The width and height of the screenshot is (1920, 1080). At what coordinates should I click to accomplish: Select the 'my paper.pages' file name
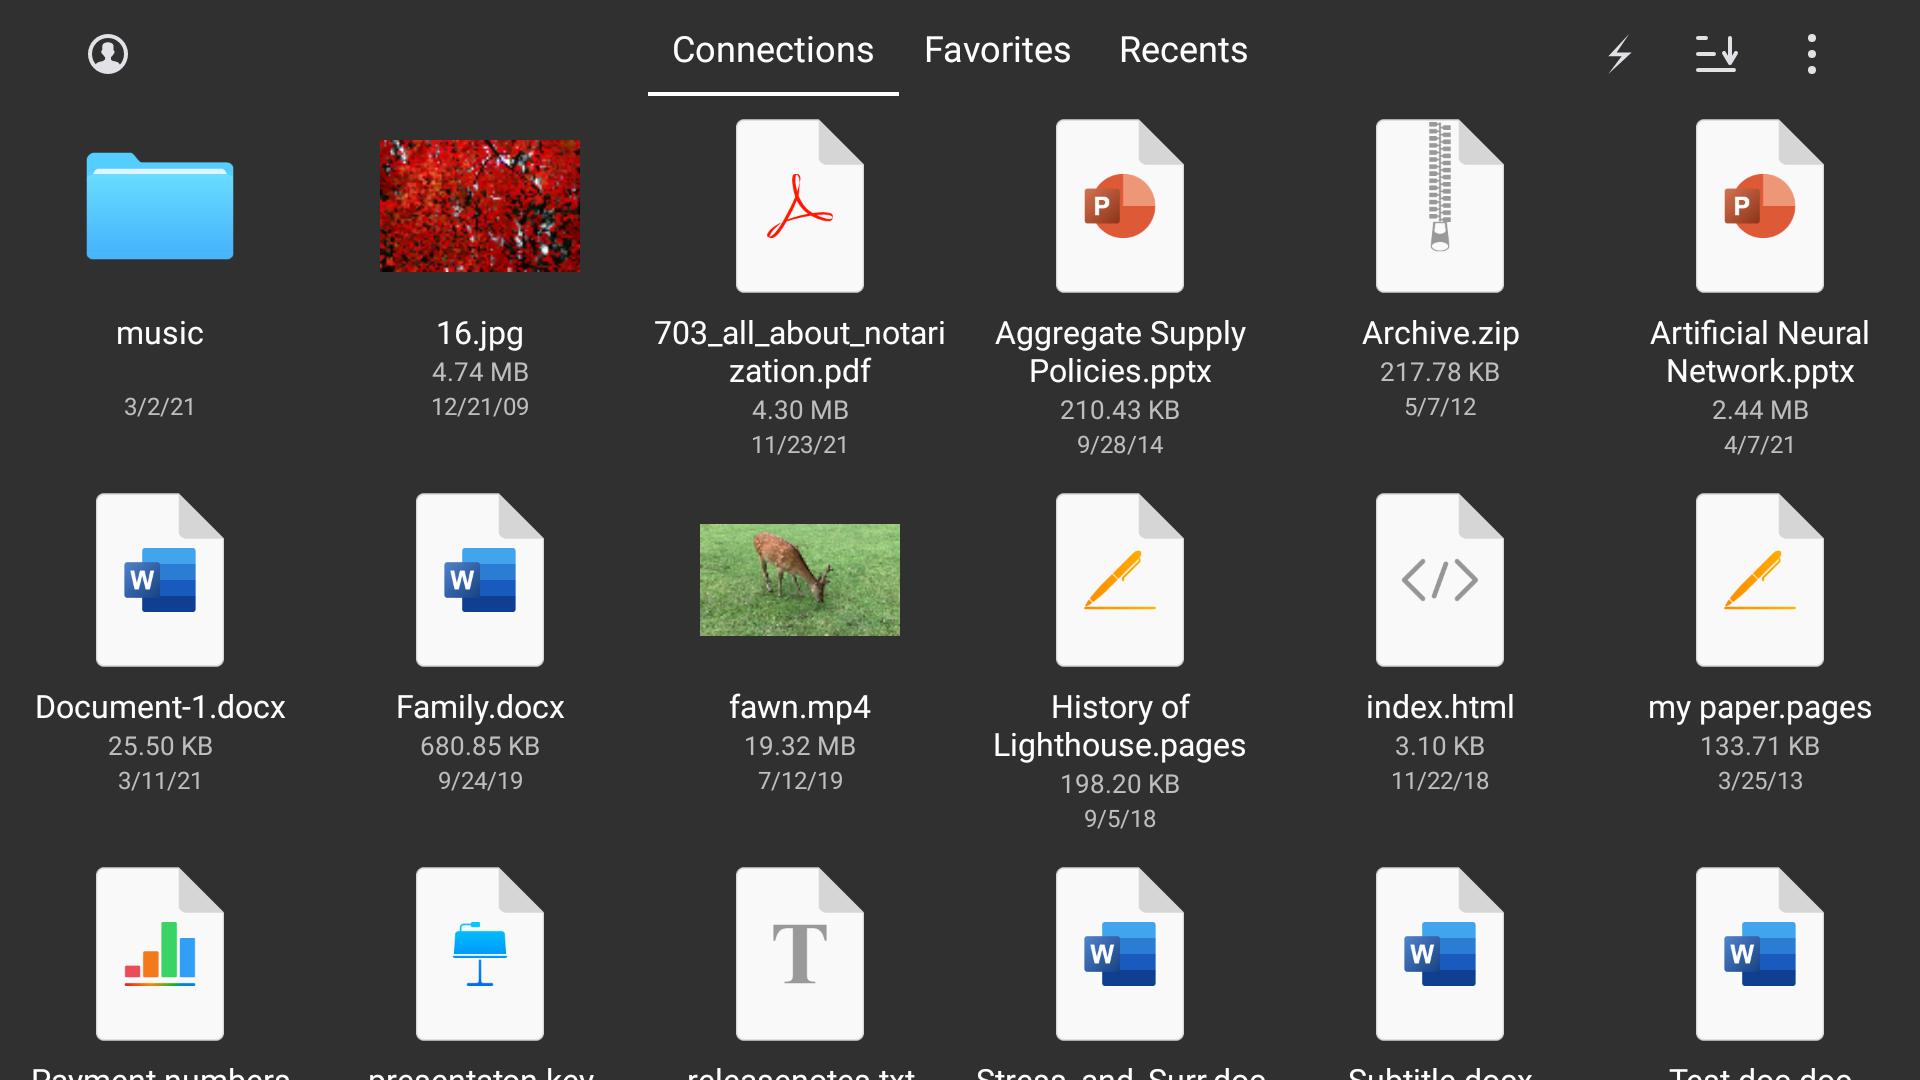pyautogui.click(x=1760, y=707)
